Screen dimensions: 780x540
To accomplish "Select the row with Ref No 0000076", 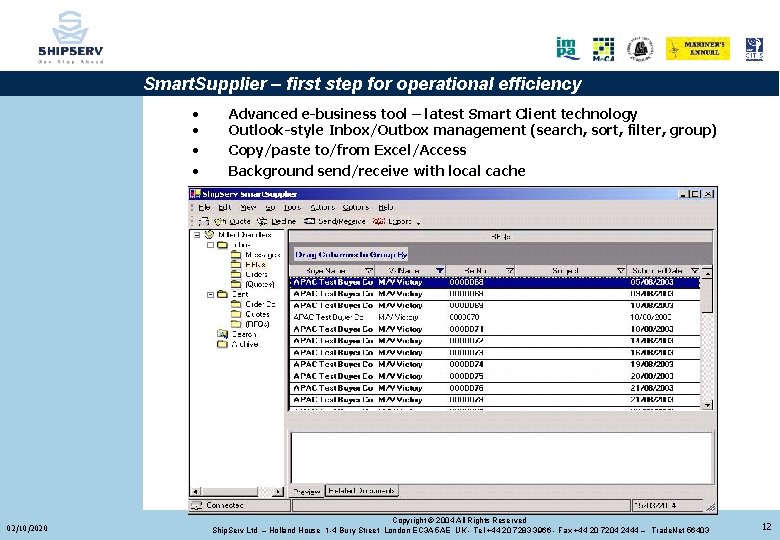I will [494, 388].
